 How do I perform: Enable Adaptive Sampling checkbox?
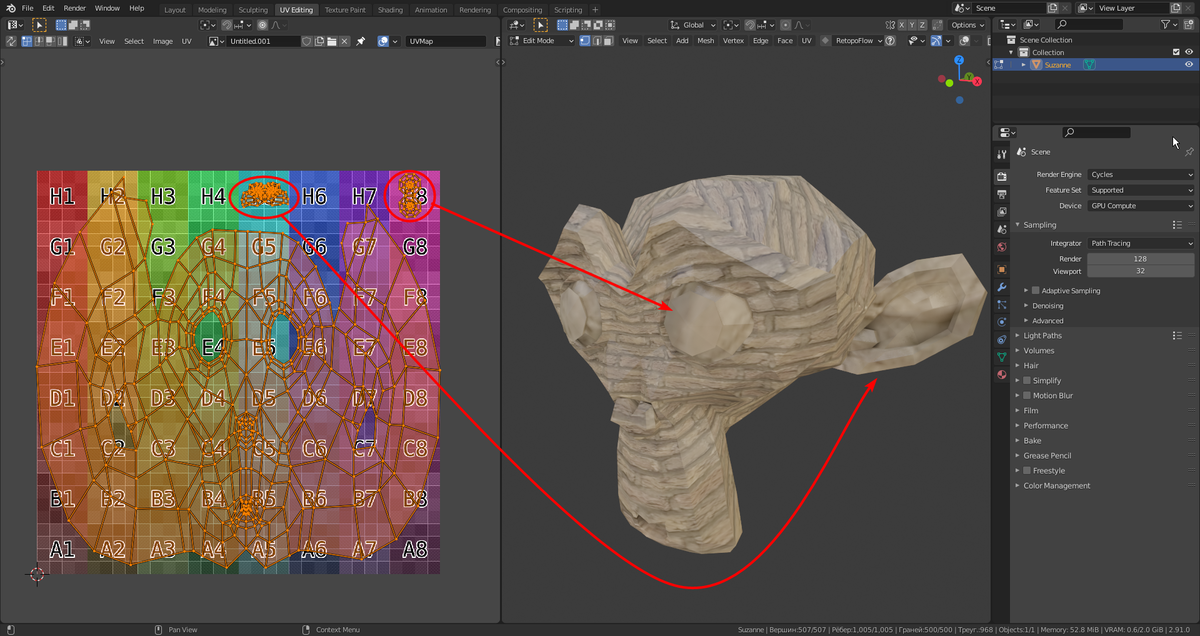[1035, 291]
